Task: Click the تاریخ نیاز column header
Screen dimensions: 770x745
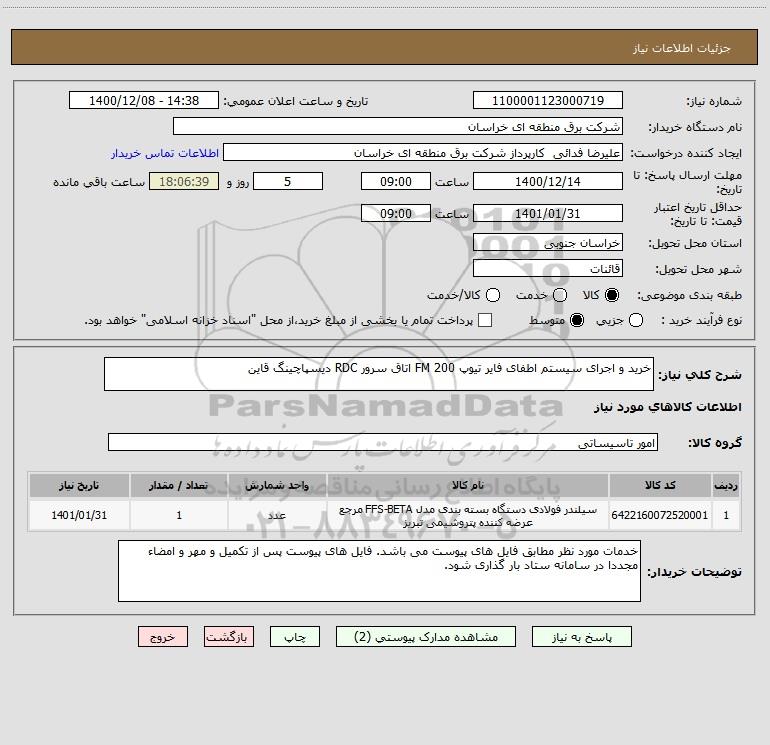Action: [x=79, y=486]
